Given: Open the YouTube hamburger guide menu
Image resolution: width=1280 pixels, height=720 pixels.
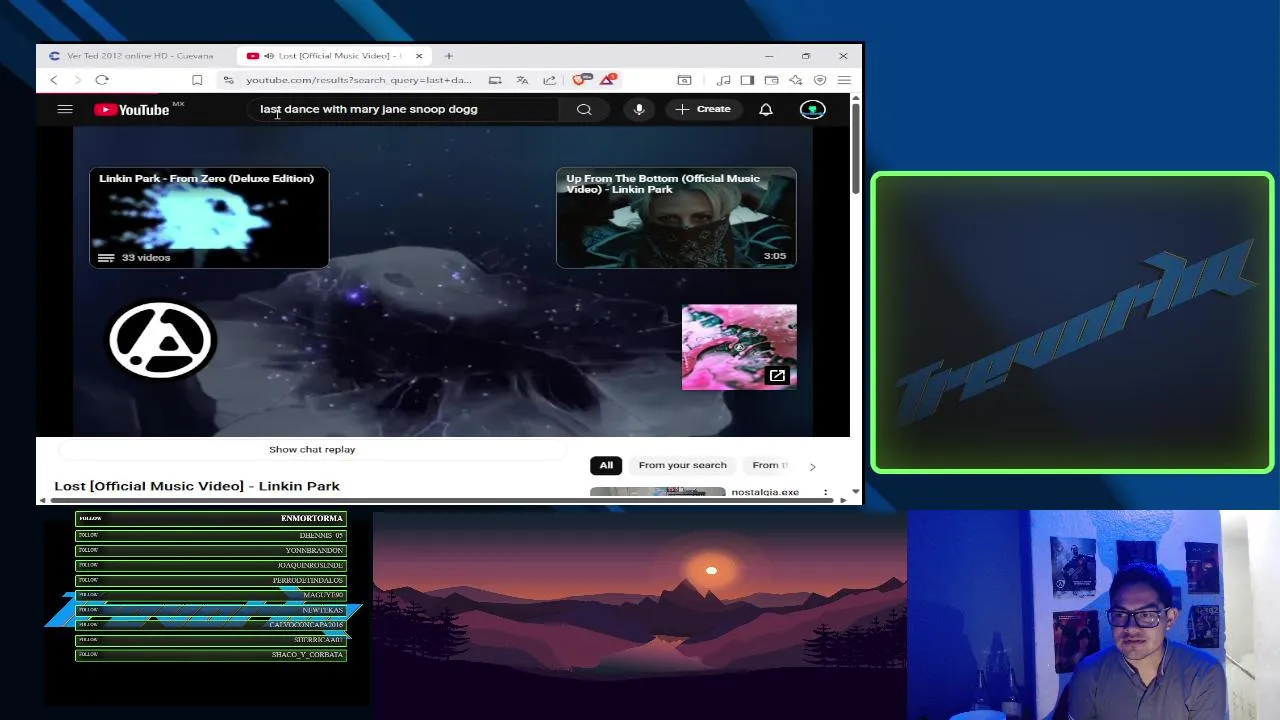Looking at the screenshot, I should click(x=65, y=109).
